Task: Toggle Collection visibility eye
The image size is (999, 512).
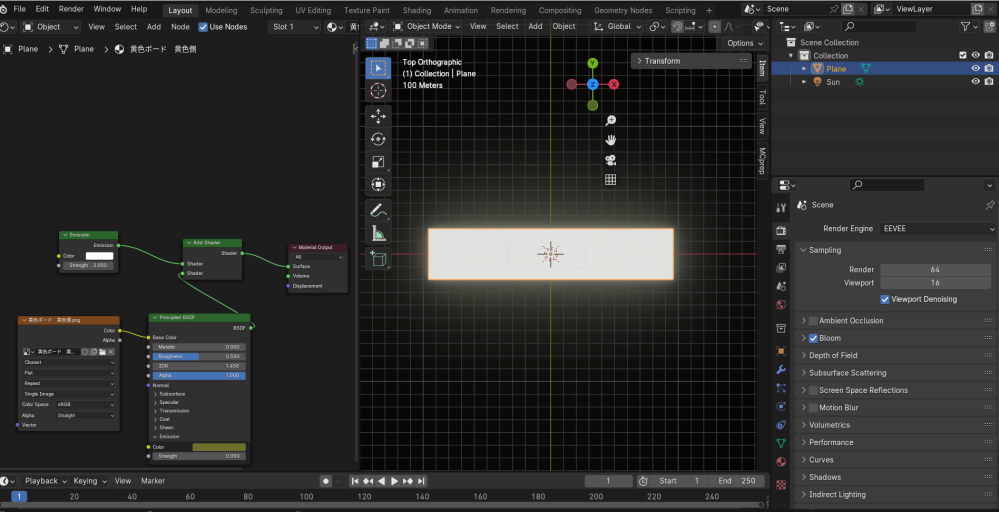Action: [x=975, y=55]
